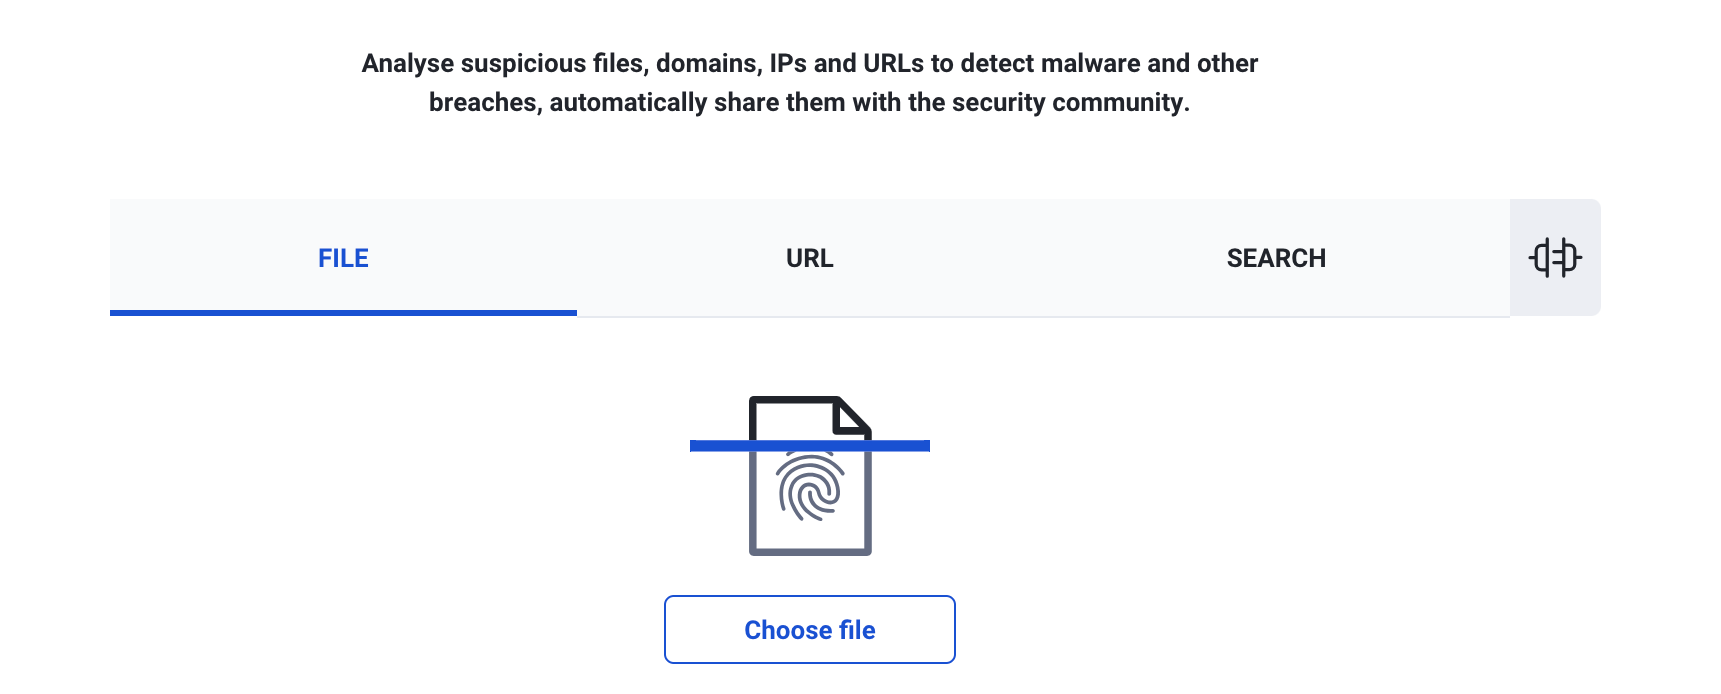The height and width of the screenshot is (694, 1721).
Task: Open the SEARCH tab
Action: click(1276, 258)
